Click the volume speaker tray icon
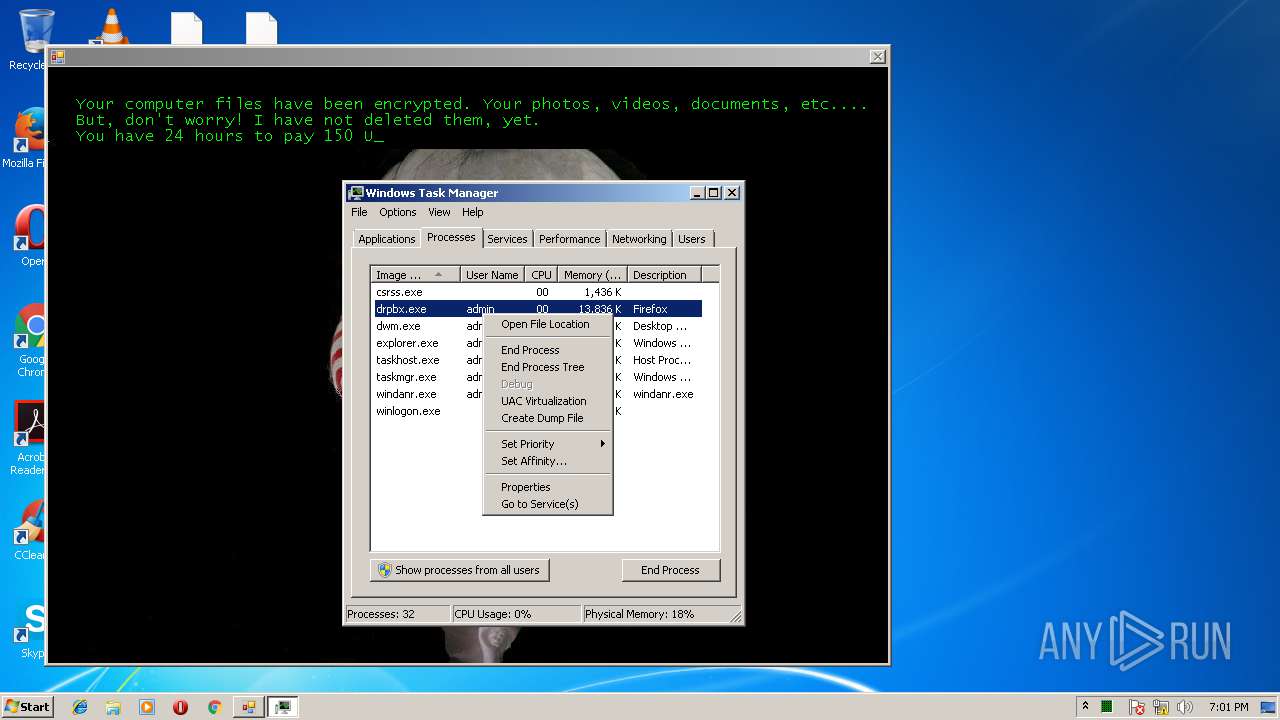Screen dimensions: 1280x720 1185,707
